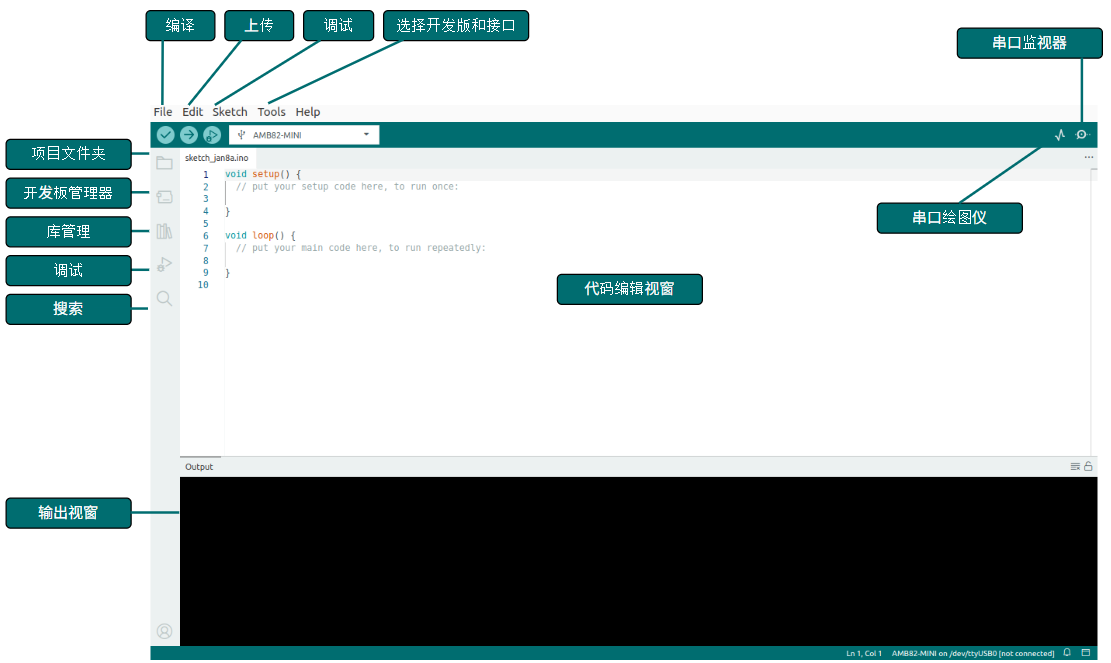Click the user account icon in sidebar
This screenshot has width=1111, height=663.
(x=164, y=631)
